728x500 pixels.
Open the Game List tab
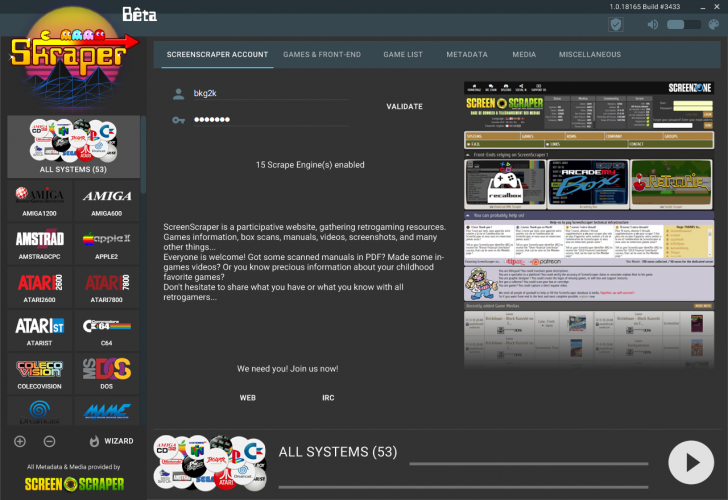[x=403, y=54]
